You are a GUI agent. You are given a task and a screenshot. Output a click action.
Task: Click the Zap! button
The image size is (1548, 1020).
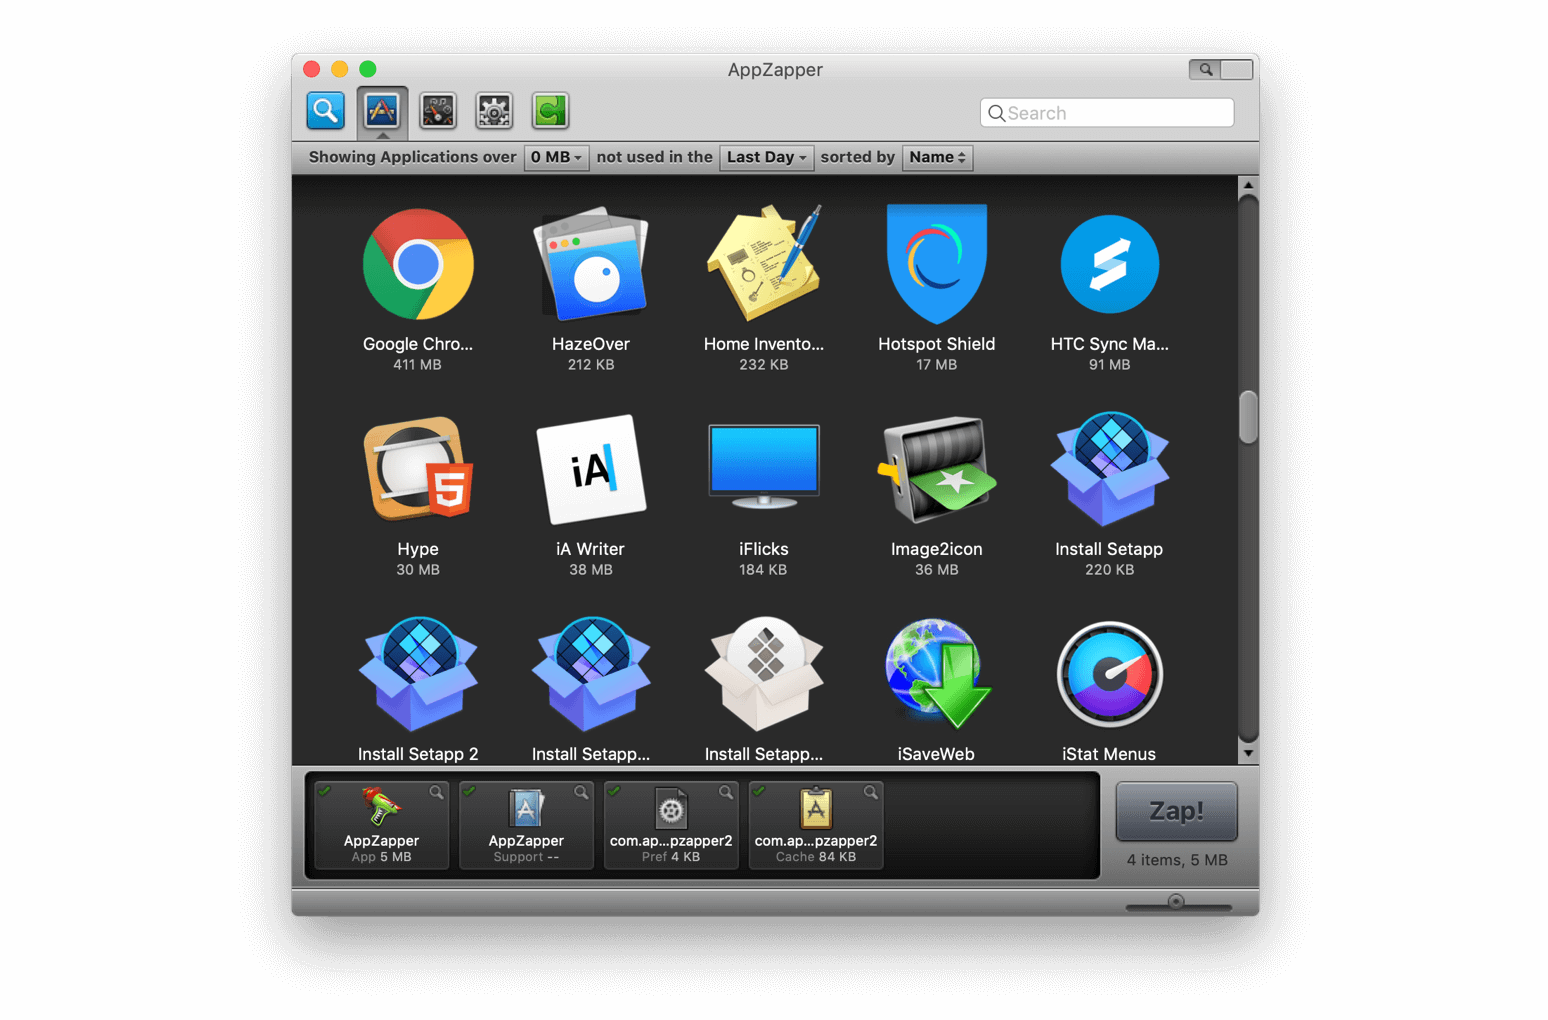click(1176, 811)
